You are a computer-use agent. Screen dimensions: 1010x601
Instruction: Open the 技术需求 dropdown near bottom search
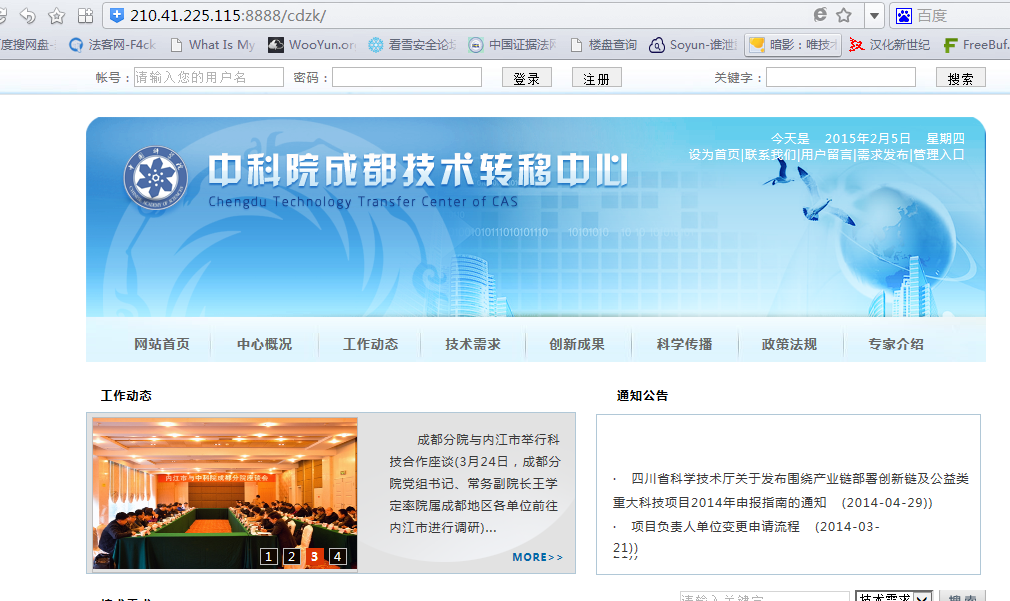point(894,596)
